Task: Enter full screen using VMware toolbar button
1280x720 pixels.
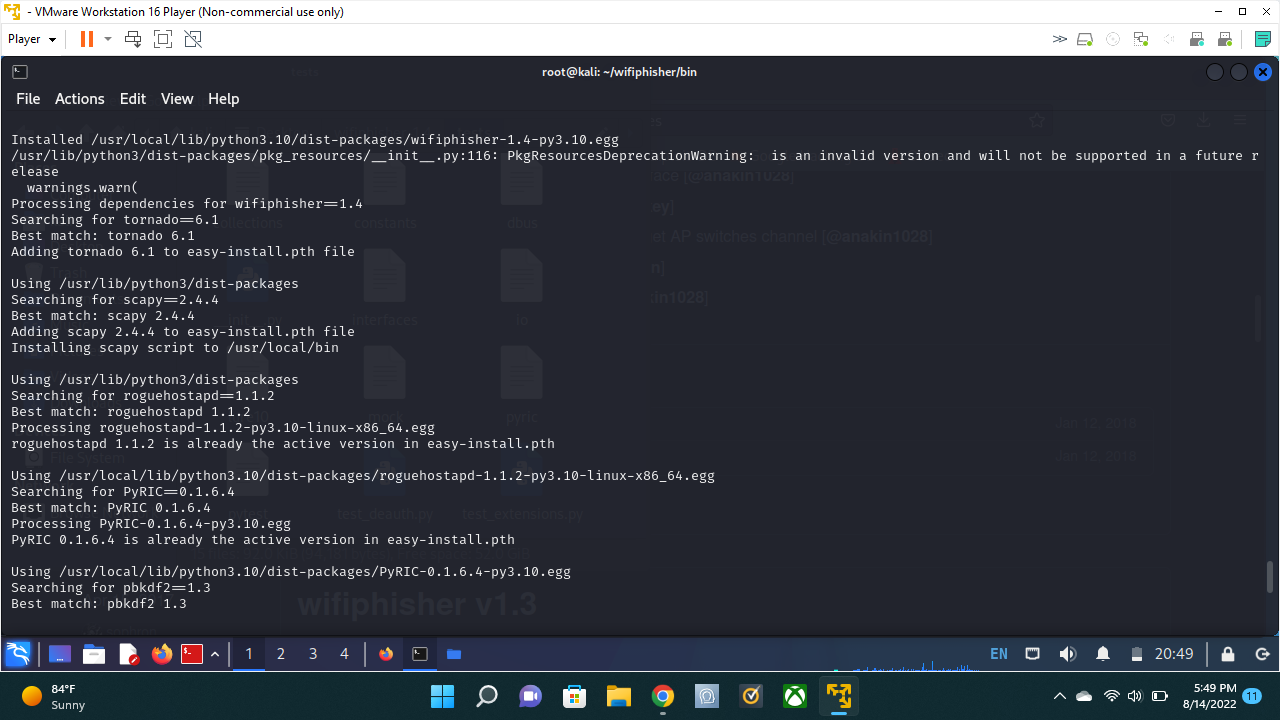Action: 162,38
